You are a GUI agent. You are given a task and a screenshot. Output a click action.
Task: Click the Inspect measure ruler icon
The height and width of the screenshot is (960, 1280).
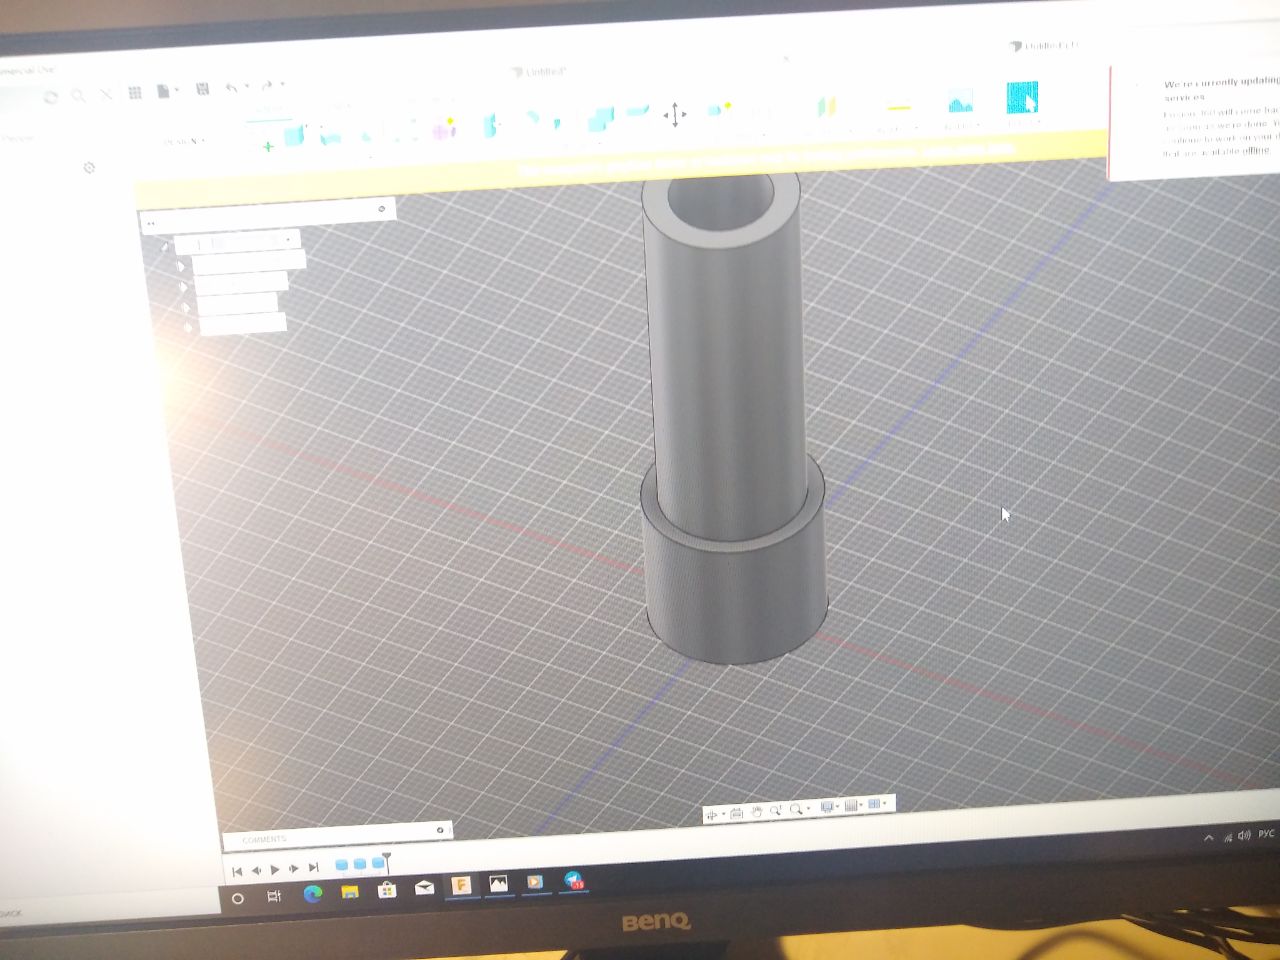click(x=898, y=107)
